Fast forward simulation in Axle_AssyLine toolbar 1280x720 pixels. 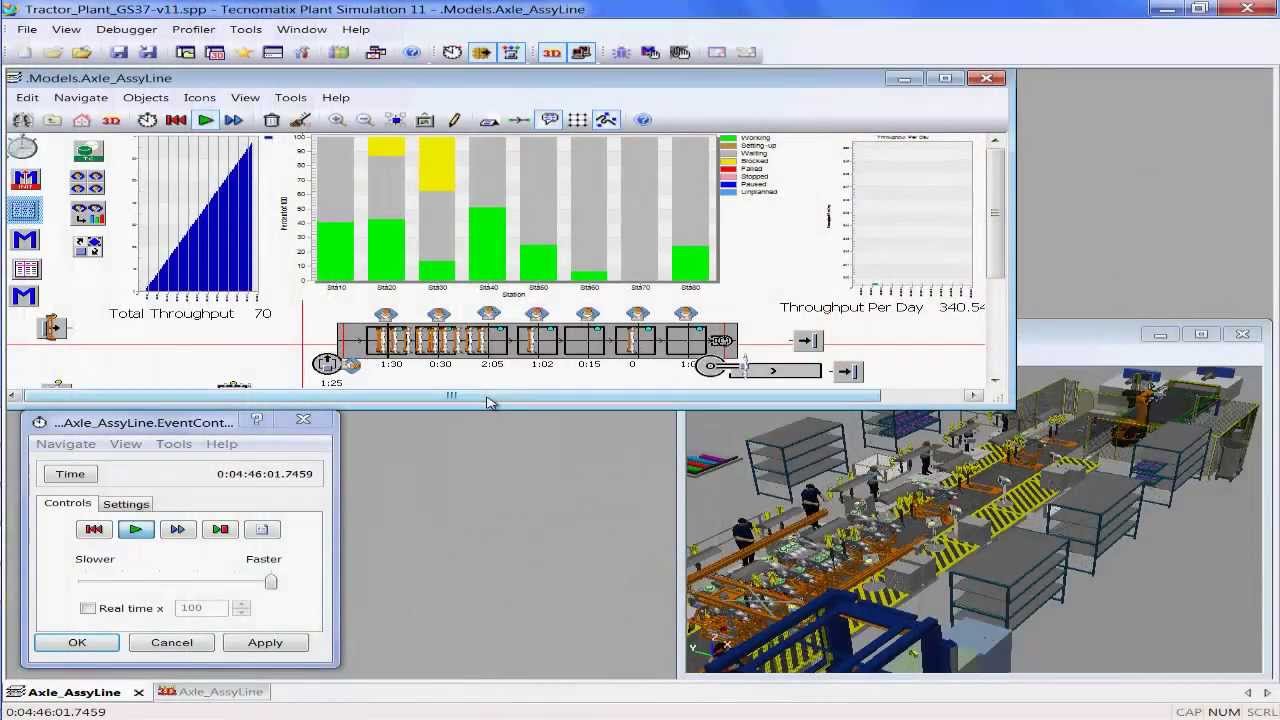(x=233, y=120)
